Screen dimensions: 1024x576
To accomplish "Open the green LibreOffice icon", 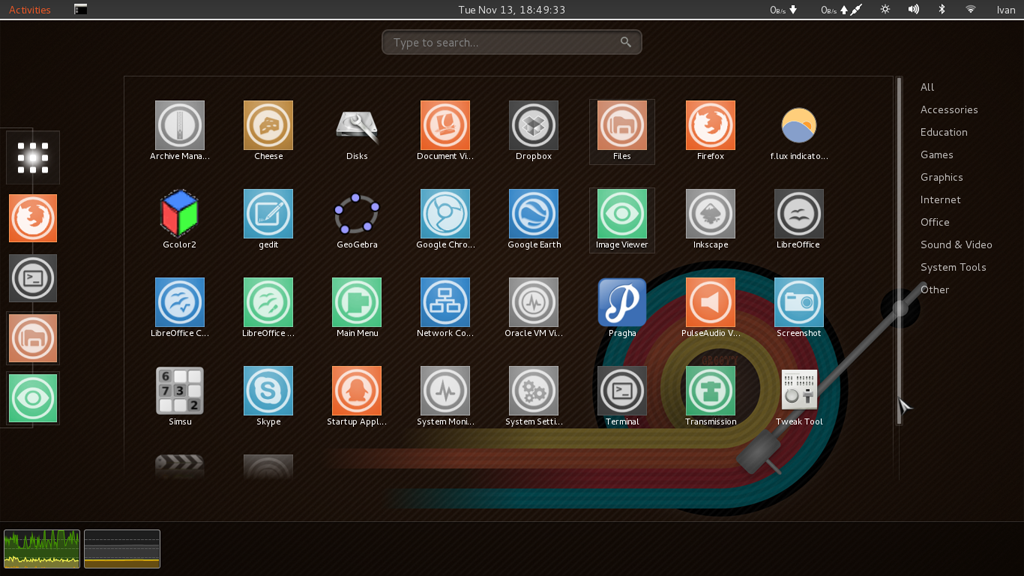I will 268,307.
